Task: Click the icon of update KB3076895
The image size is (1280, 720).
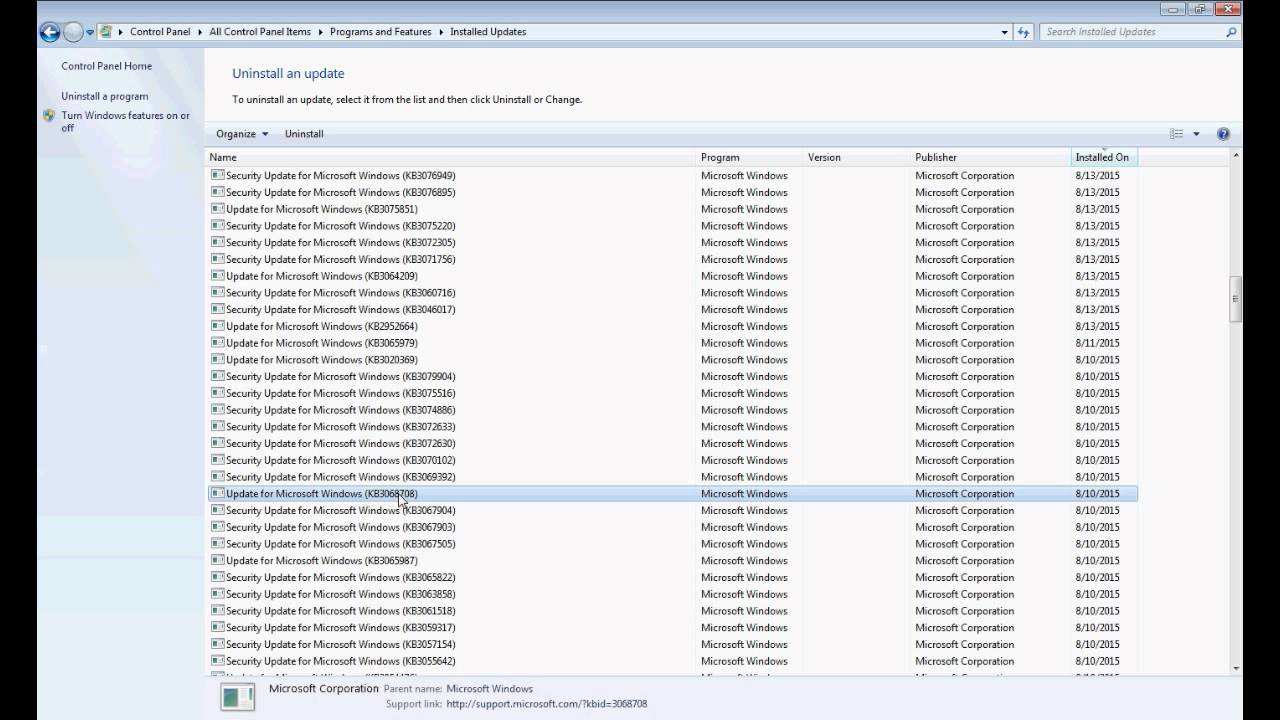Action: tap(217, 192)
